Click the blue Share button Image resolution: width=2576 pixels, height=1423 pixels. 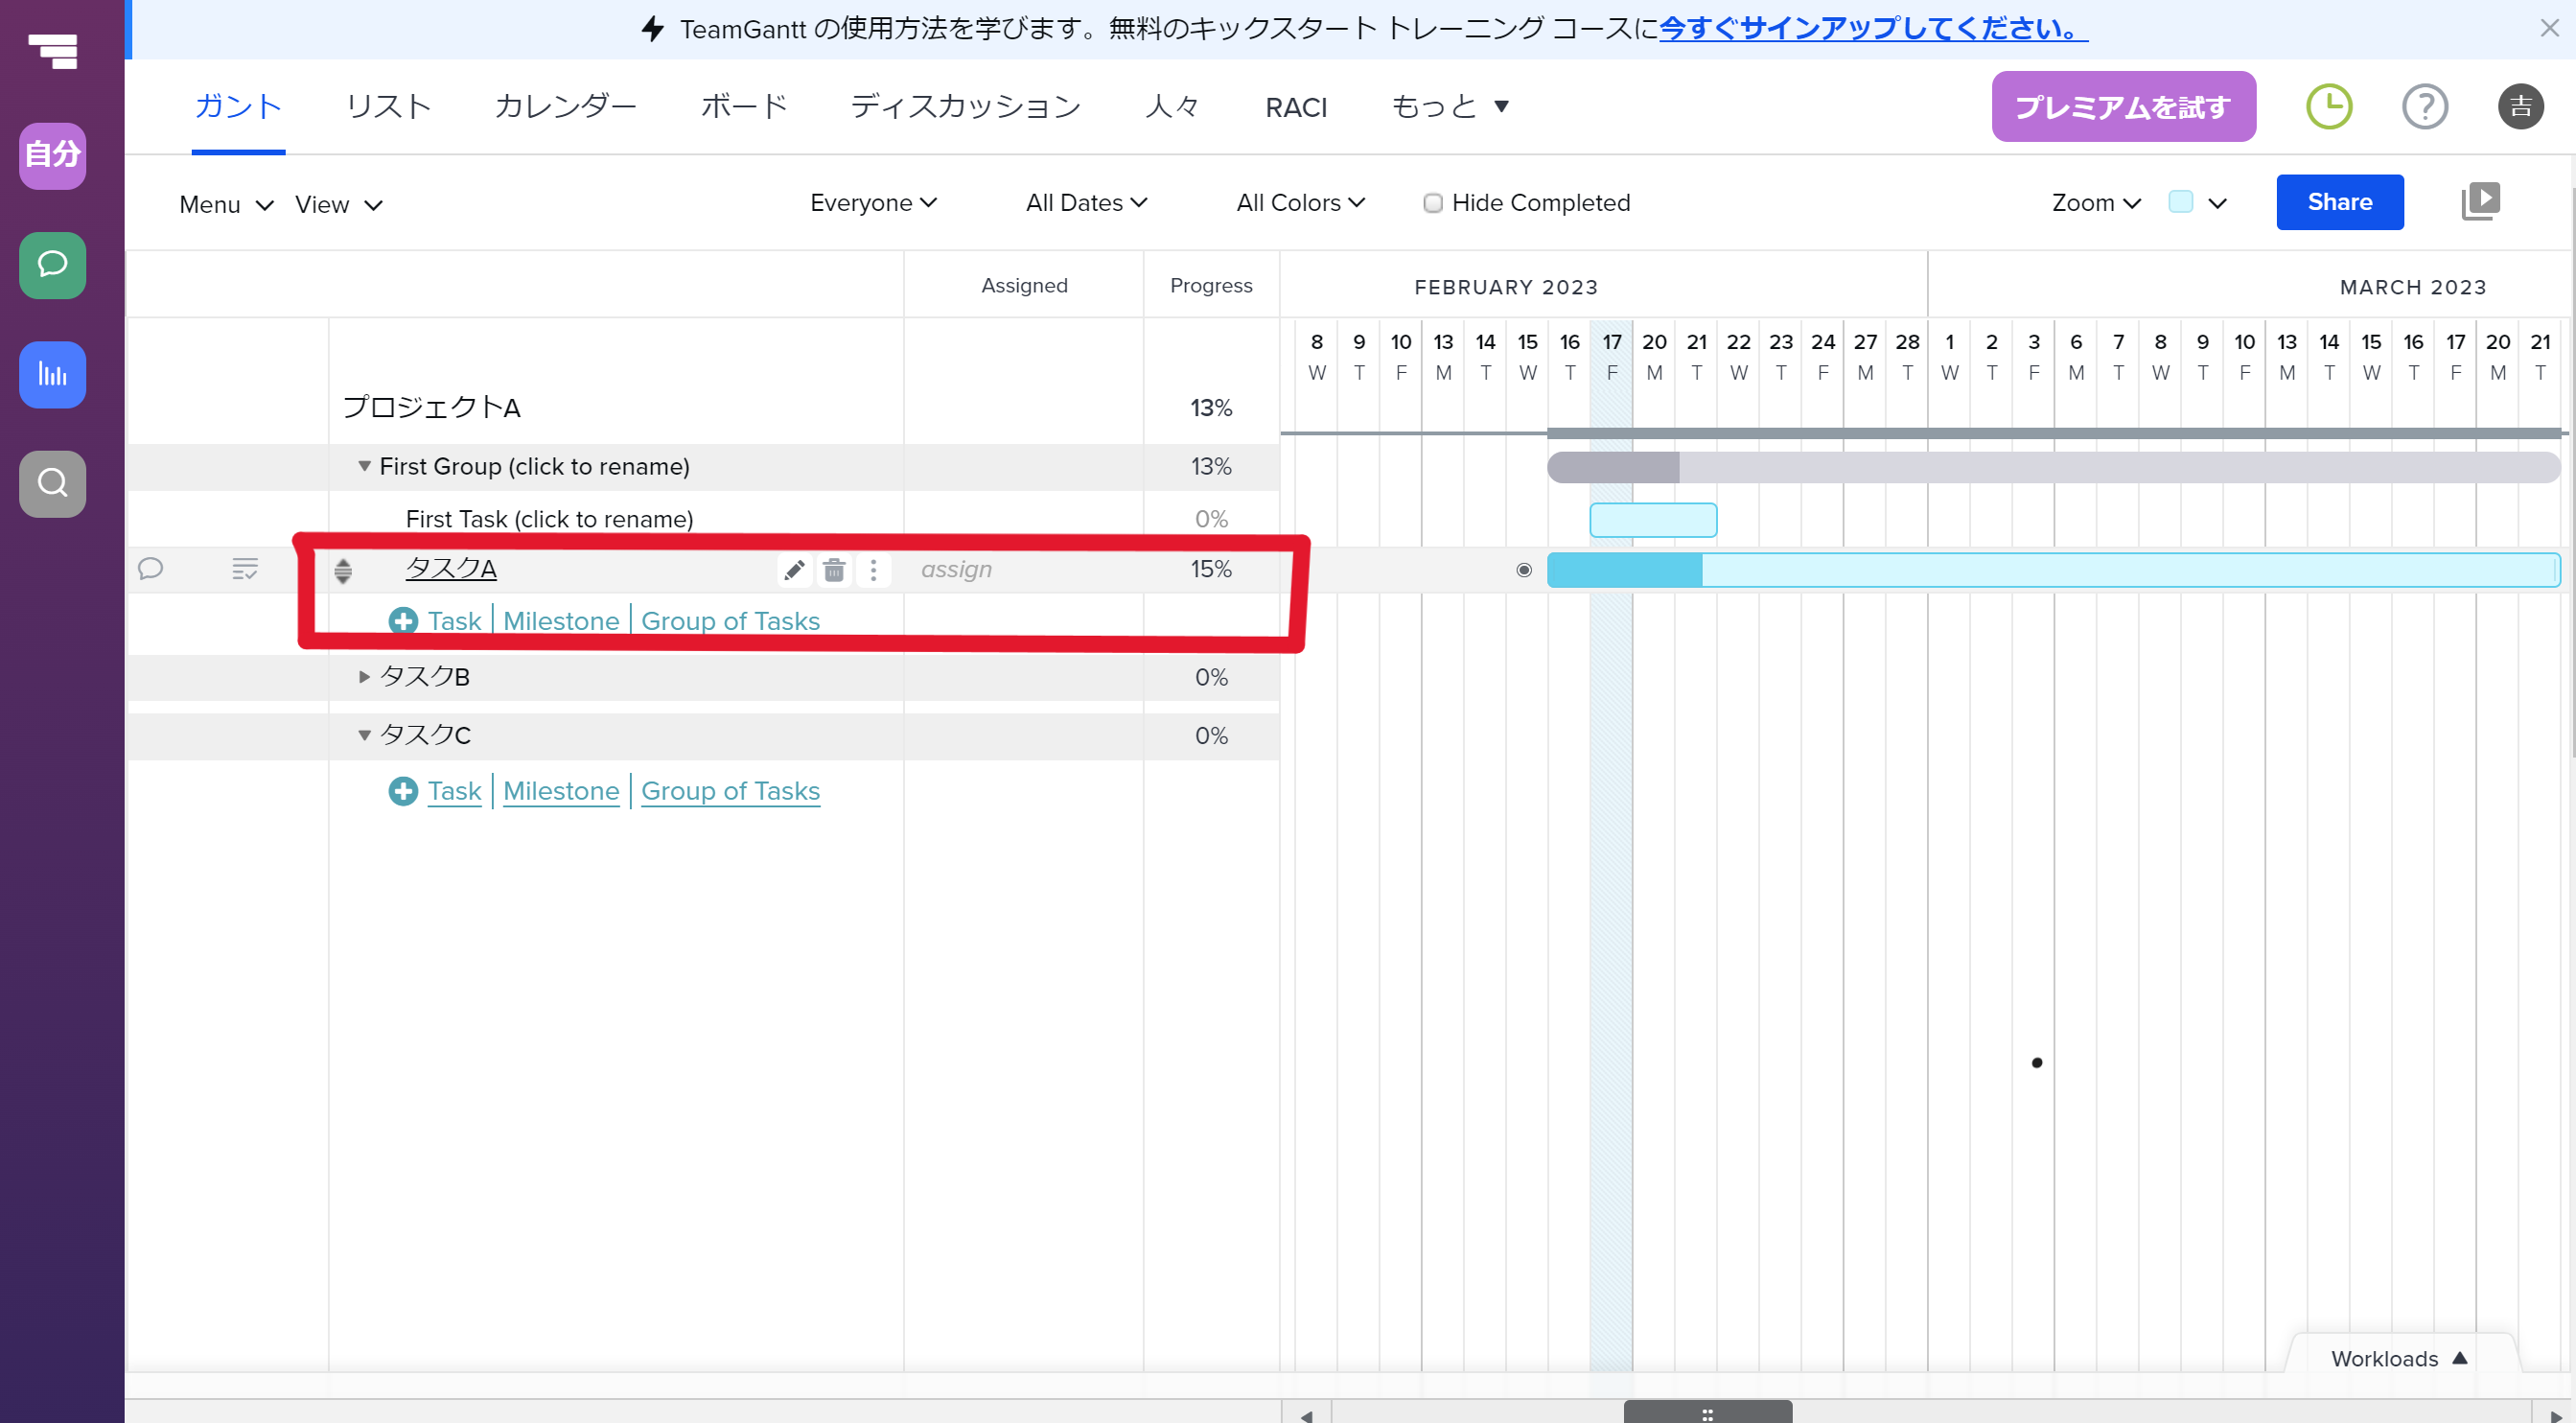(x=2339, y=202)
